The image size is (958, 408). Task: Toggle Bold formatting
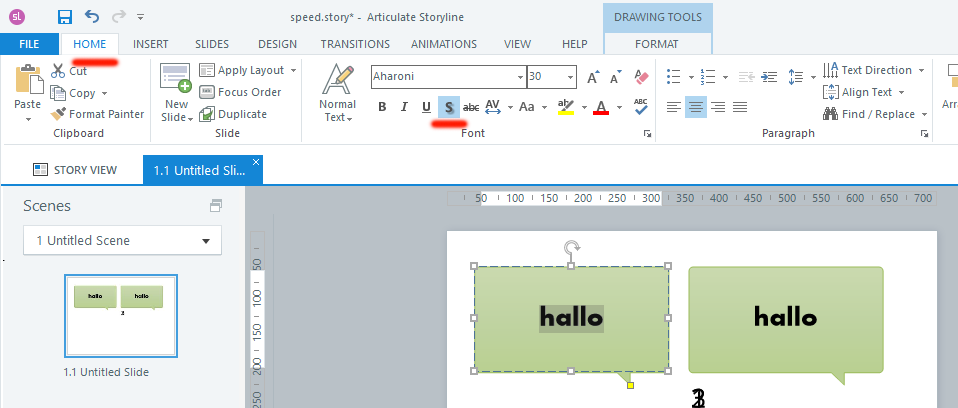(x=382, y=107)
